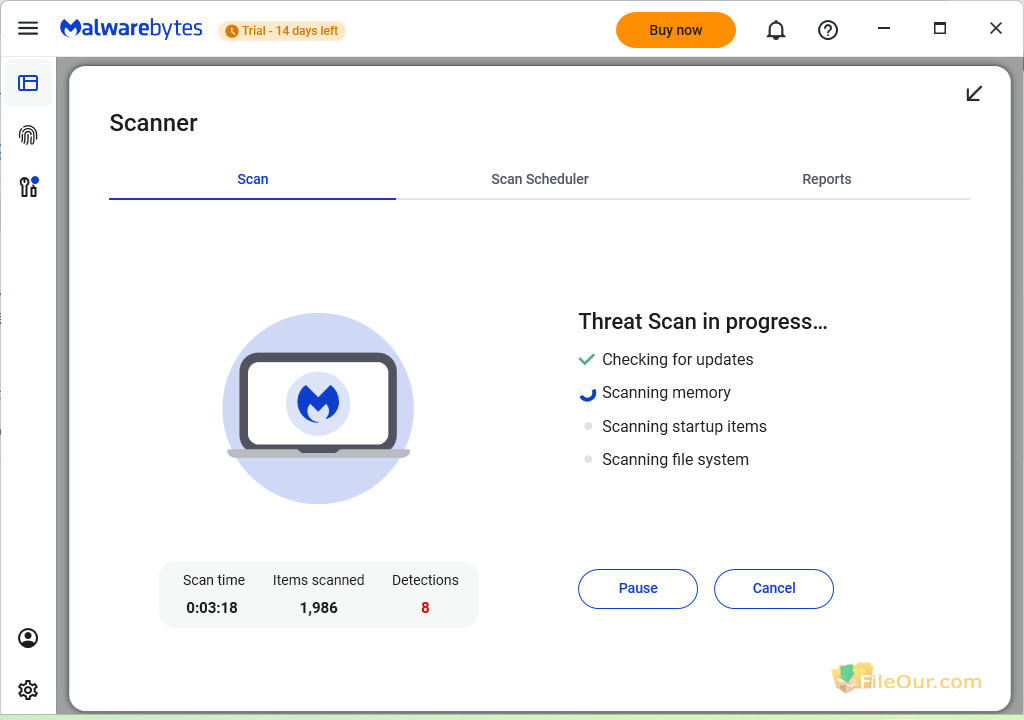
Task: Click the Scanning startup items status indicator
Action: point(588,426)
